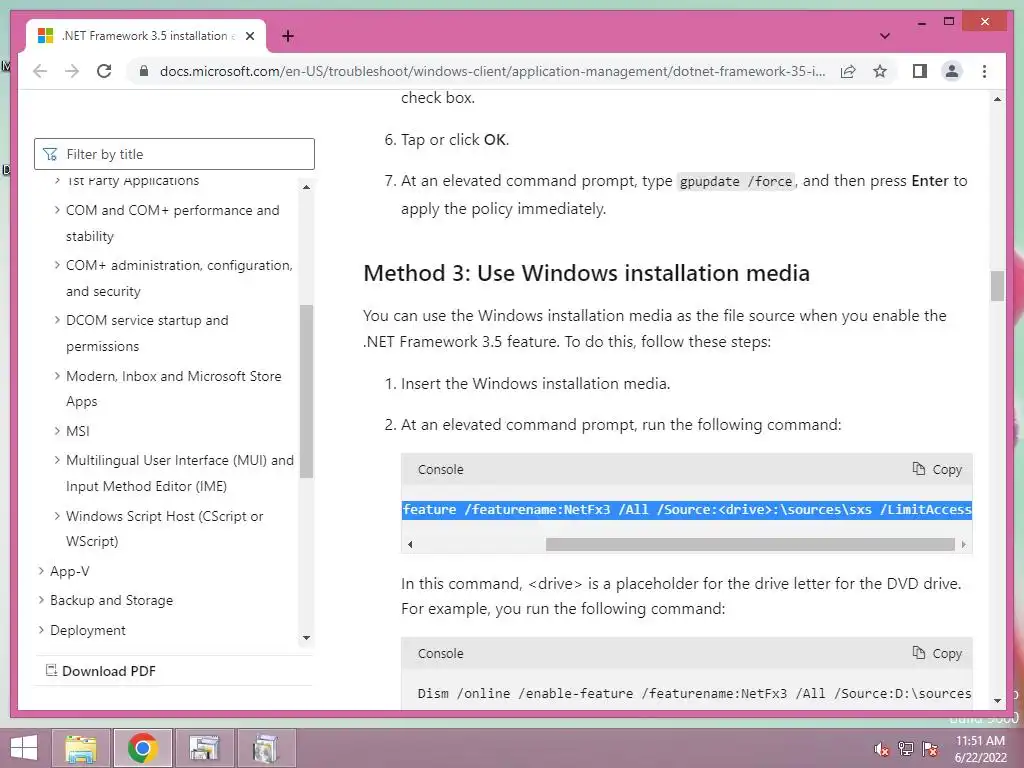Open Chrome's three-dot menu
Image resolution: width=1024 pixels, height=768 pixels.
tap(984, 71)
